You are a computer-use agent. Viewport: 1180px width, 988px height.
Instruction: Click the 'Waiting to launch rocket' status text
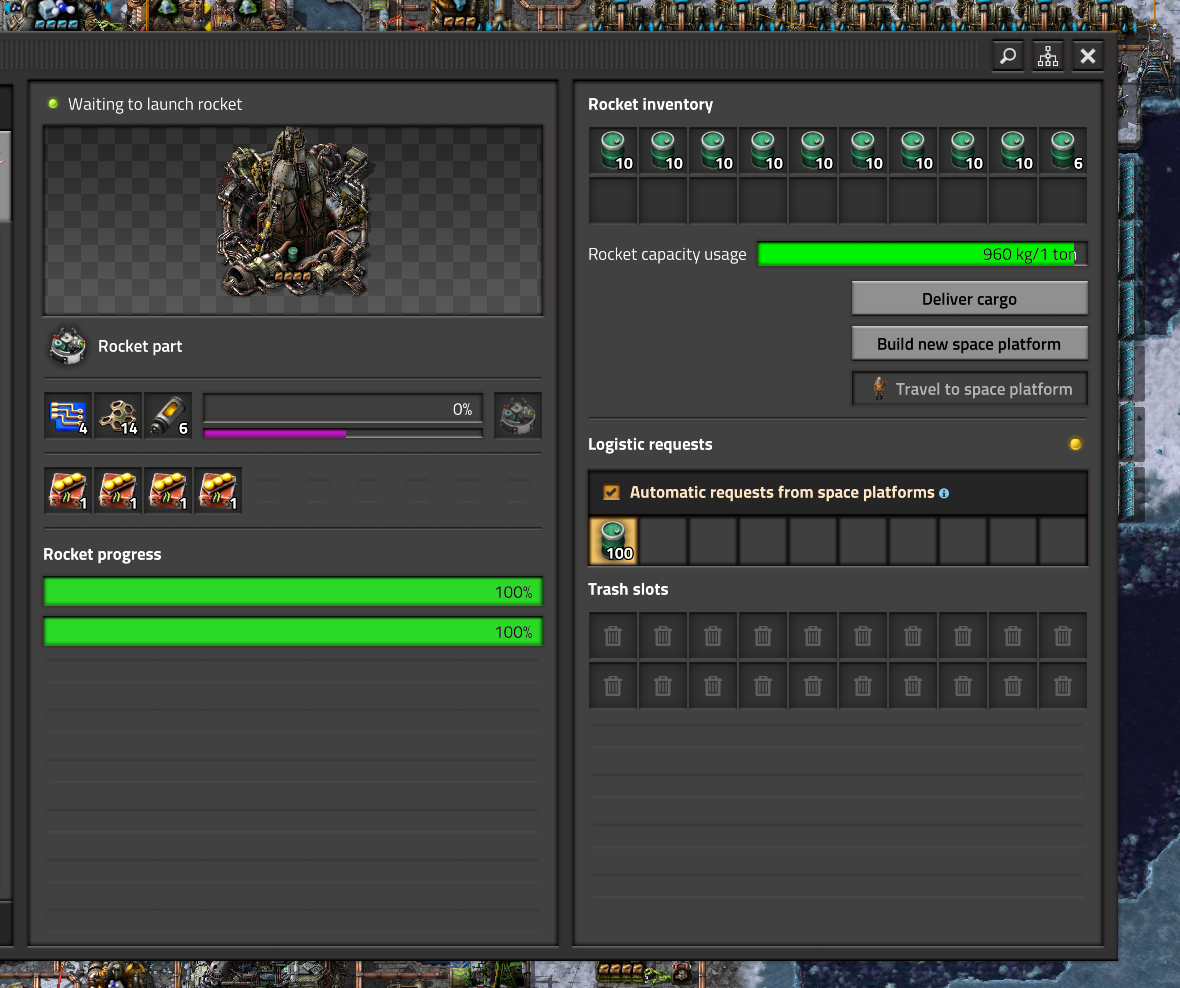pyautogui.click(x=155, y=105)
